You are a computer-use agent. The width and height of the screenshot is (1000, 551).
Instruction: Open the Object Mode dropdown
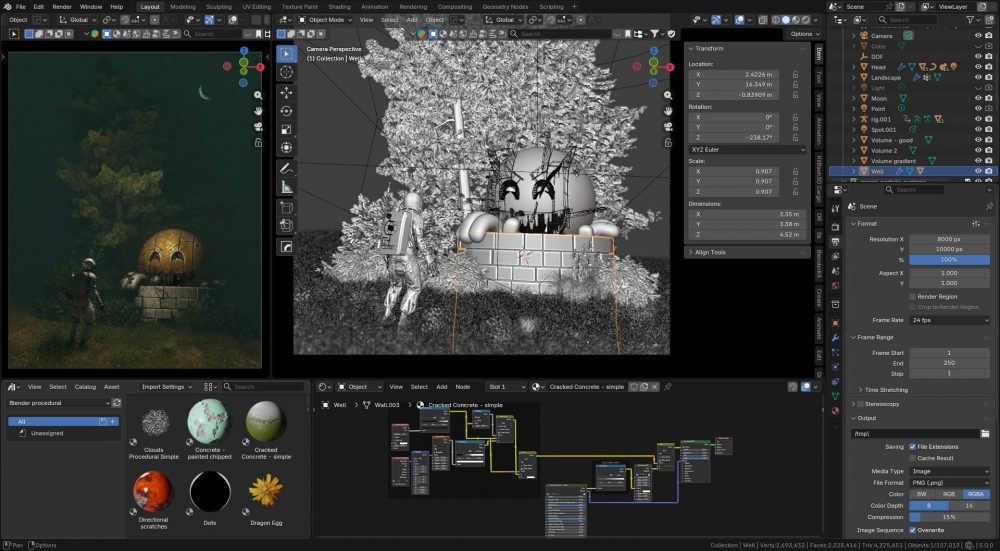click(325, 20)
